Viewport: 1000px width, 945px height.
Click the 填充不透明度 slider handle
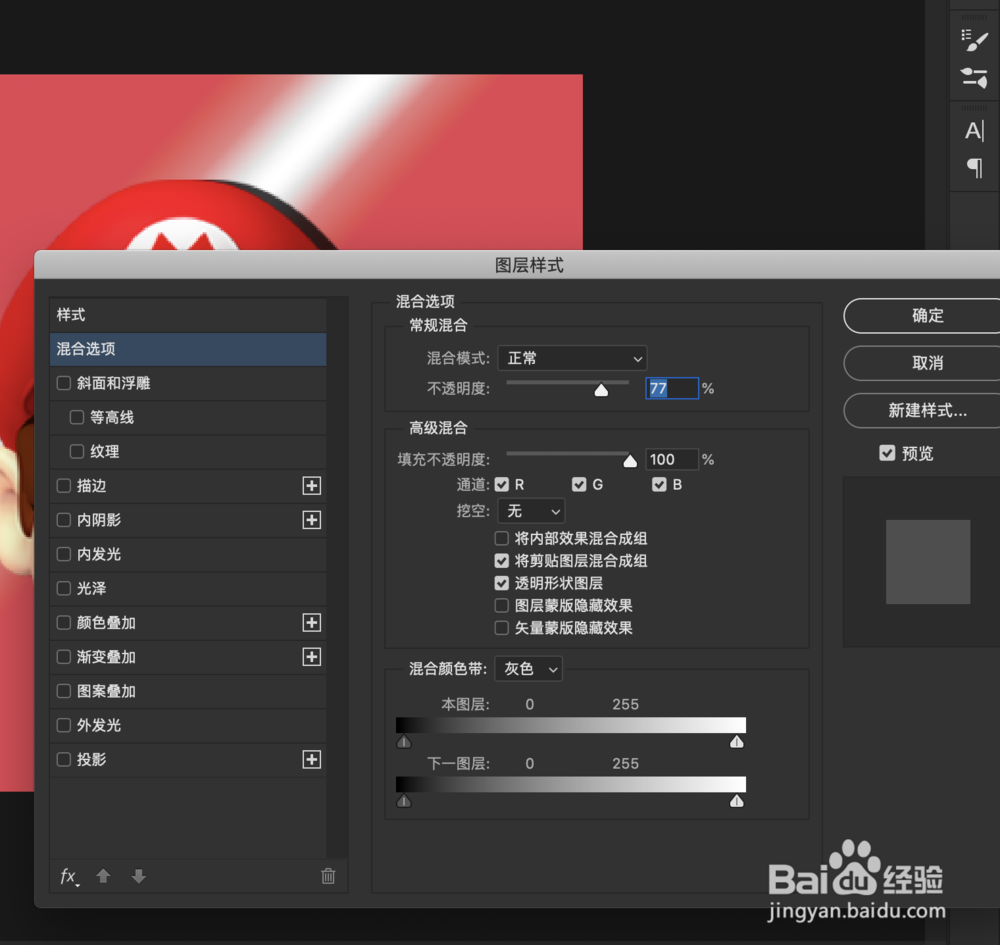[x=630, y=461]
